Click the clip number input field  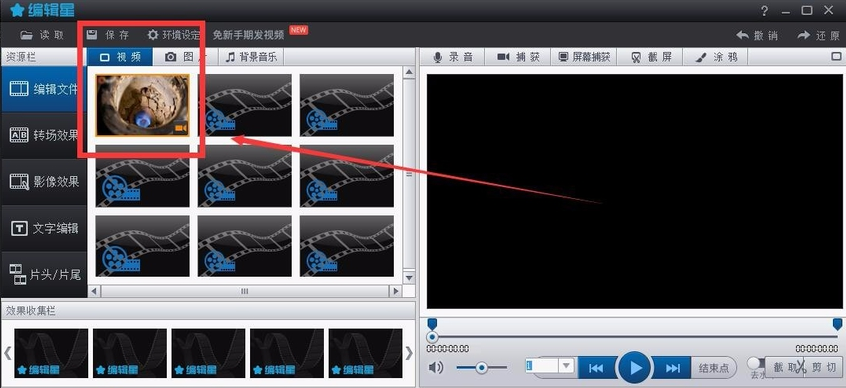[x=541, y=366]
